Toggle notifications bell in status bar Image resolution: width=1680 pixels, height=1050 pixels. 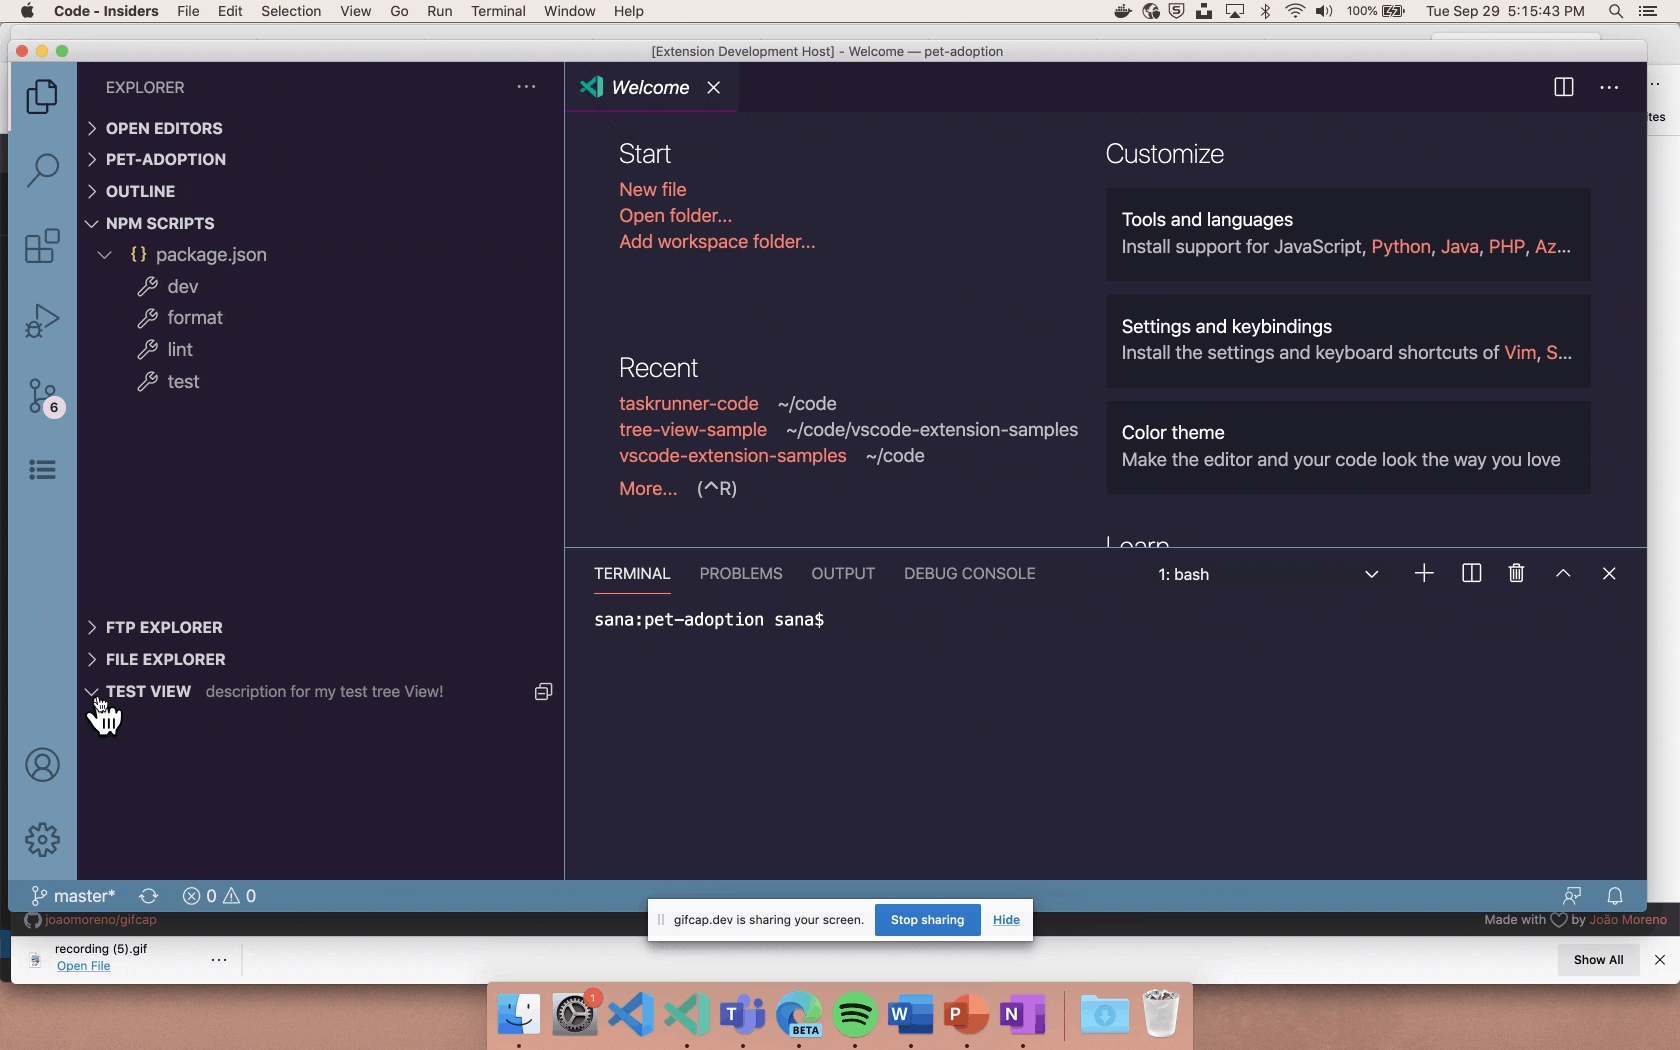click(x=1616, y=895)
